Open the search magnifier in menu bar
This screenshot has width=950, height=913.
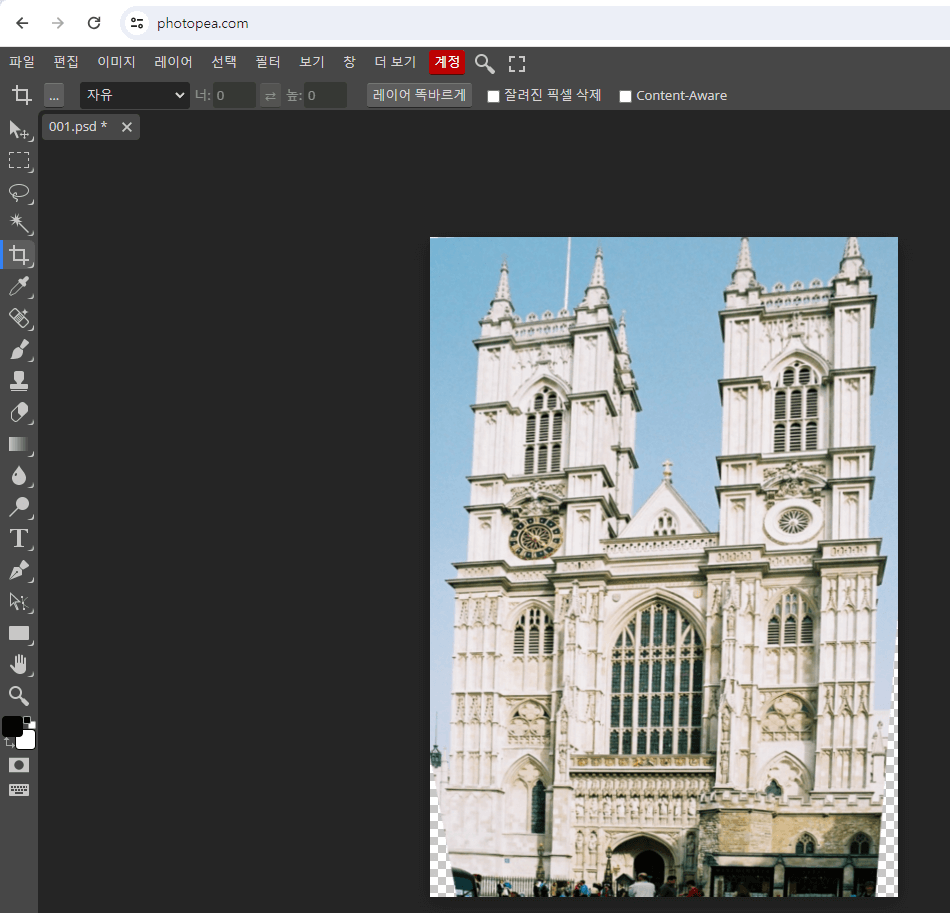484,63
